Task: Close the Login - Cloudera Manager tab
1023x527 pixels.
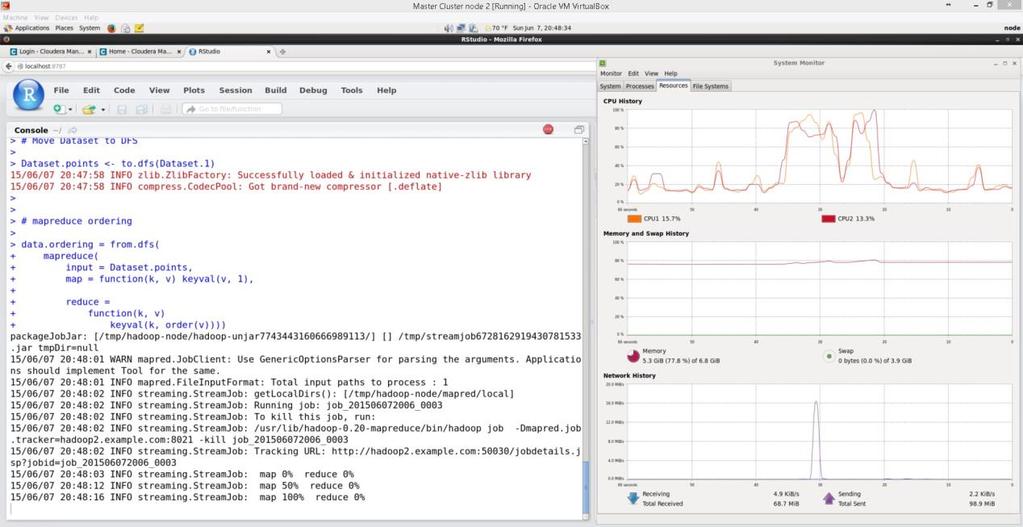Action: tap(91, 52)
